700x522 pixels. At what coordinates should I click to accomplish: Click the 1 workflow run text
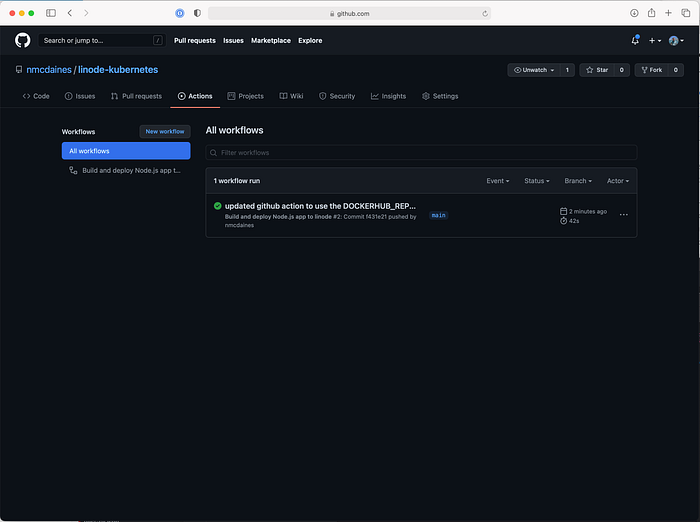click(x=237, y=181)
